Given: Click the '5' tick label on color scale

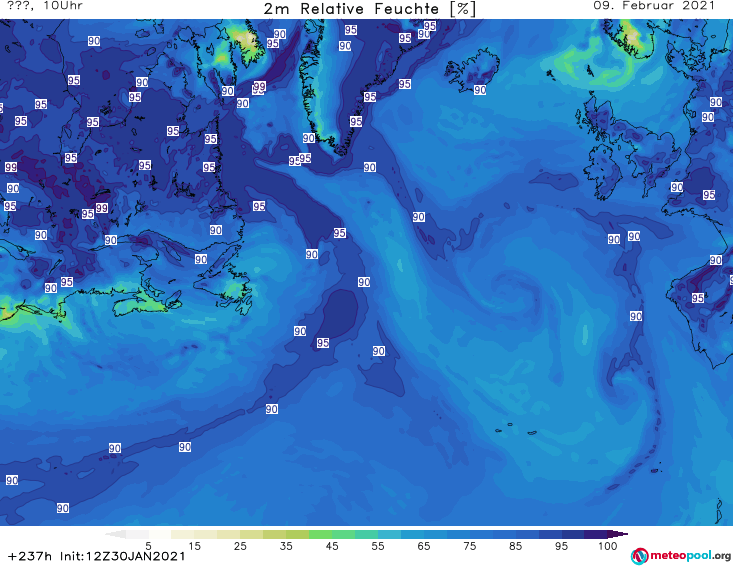Looking at the screenshot, I should (x=148, y=546).
